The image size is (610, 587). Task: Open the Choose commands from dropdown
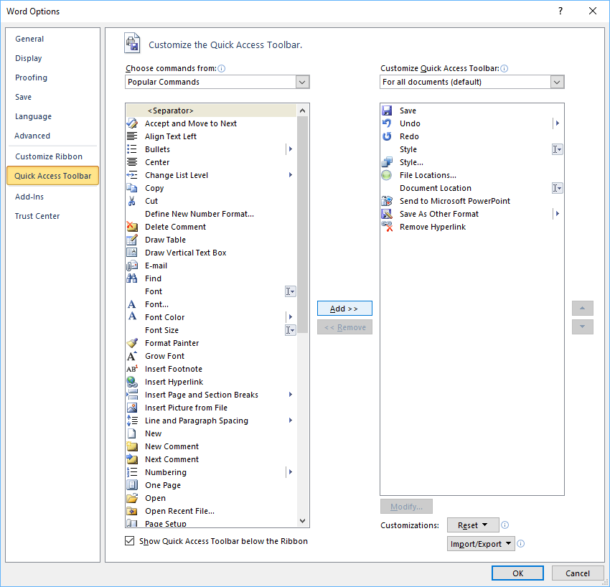(217, 82)
